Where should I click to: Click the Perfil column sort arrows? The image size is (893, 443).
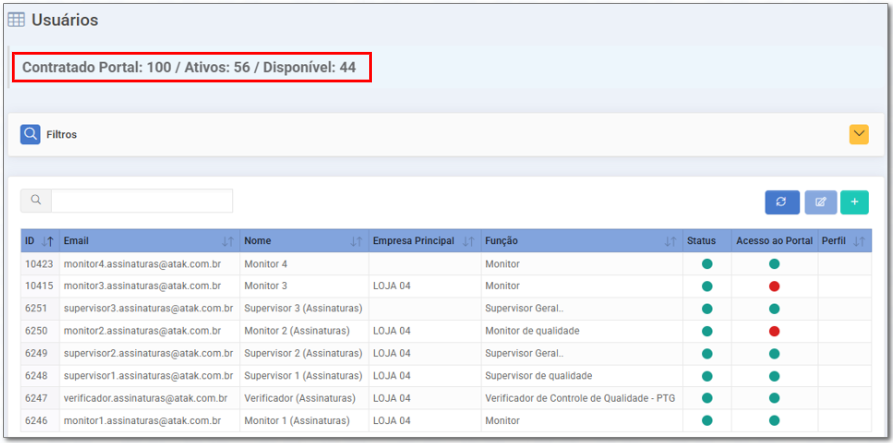coord(858,241)
